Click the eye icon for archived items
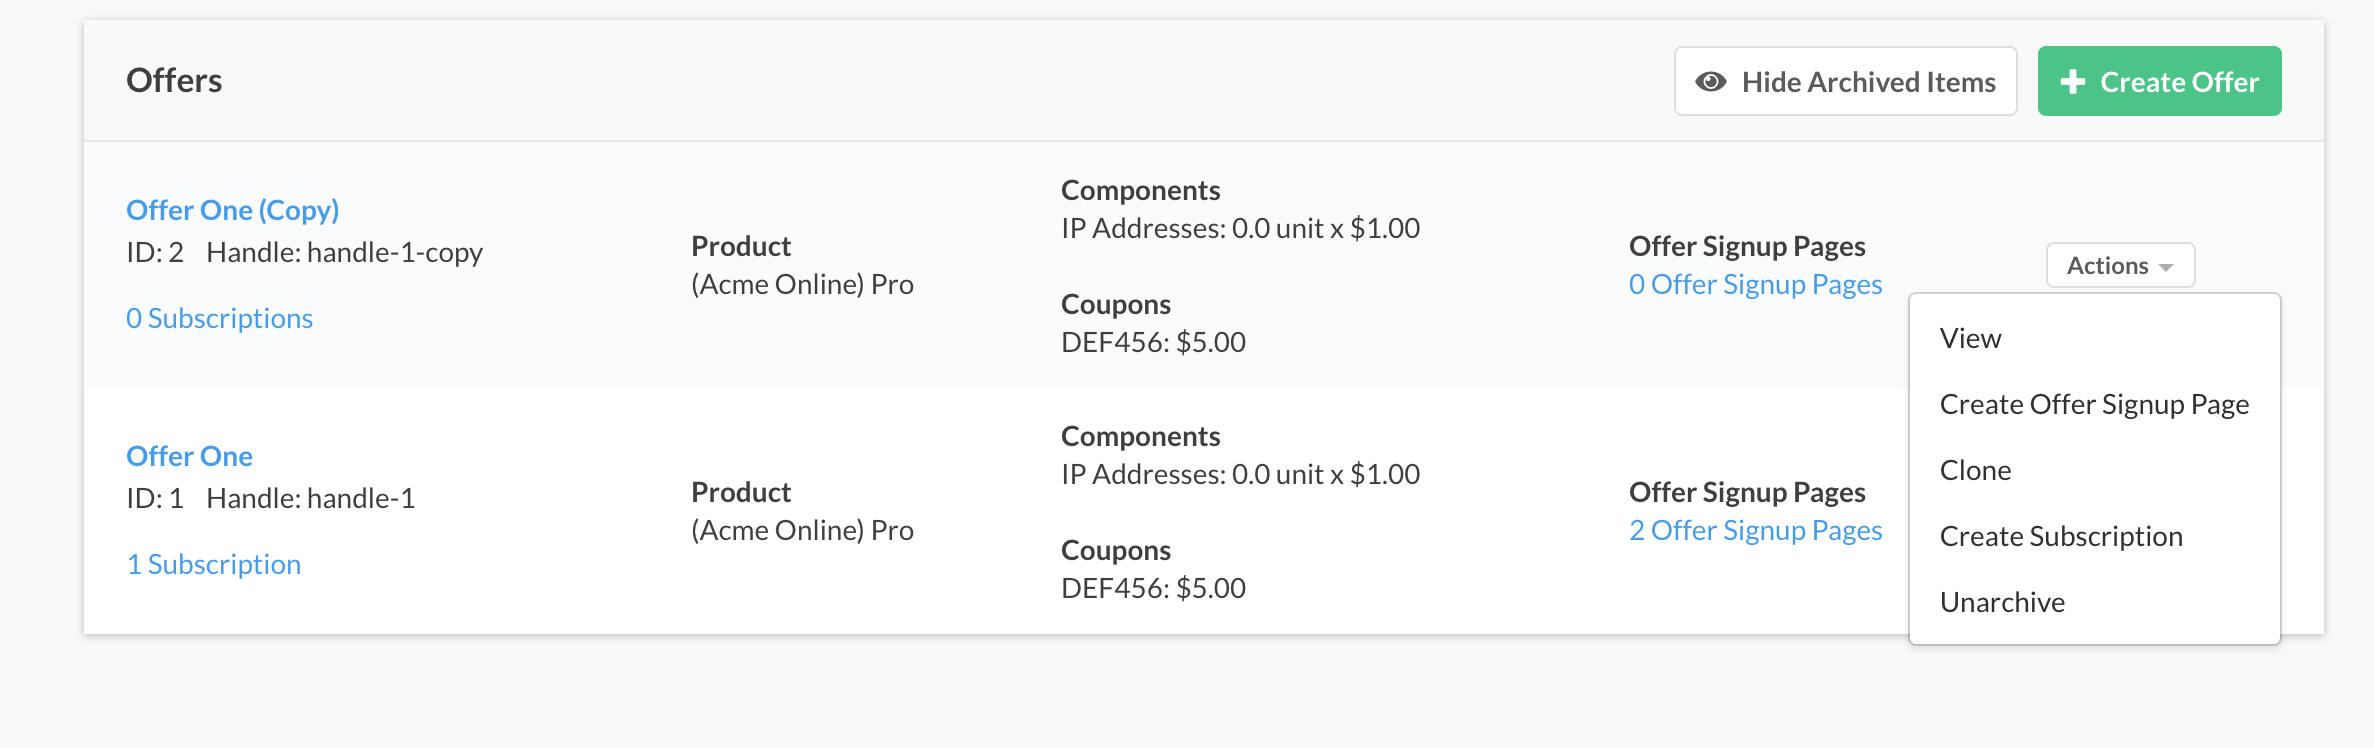 [1711, 82]
